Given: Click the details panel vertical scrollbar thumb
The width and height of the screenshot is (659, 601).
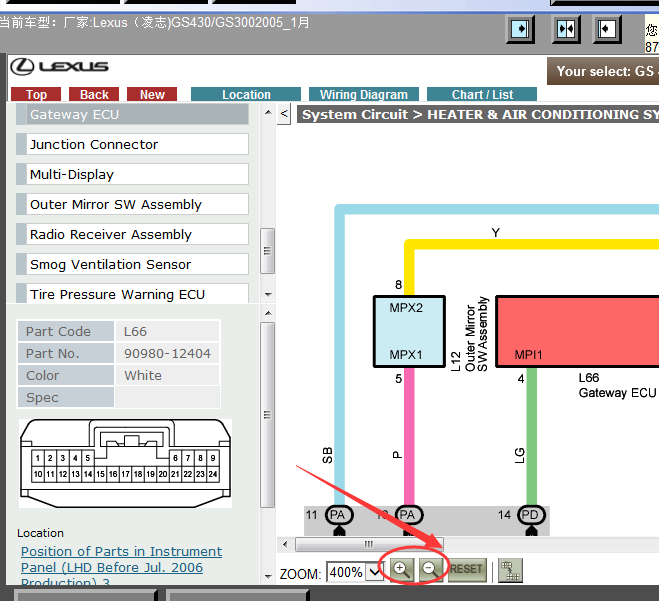Looking at the screenshot, I should [267, 415].
